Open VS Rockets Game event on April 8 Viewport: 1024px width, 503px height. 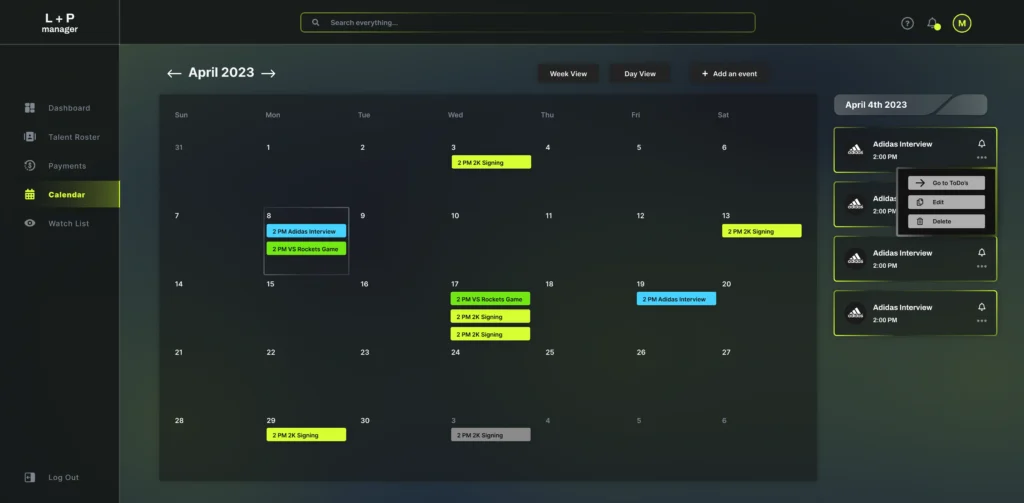(x=306, y=249)
